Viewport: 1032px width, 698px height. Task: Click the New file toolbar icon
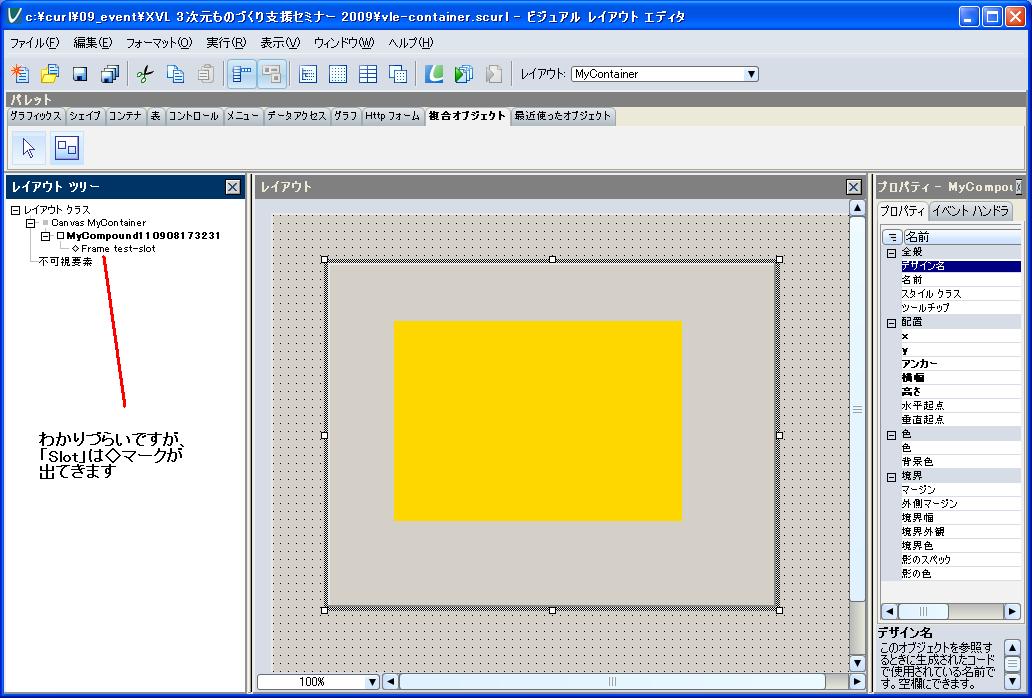click(20, 74)
